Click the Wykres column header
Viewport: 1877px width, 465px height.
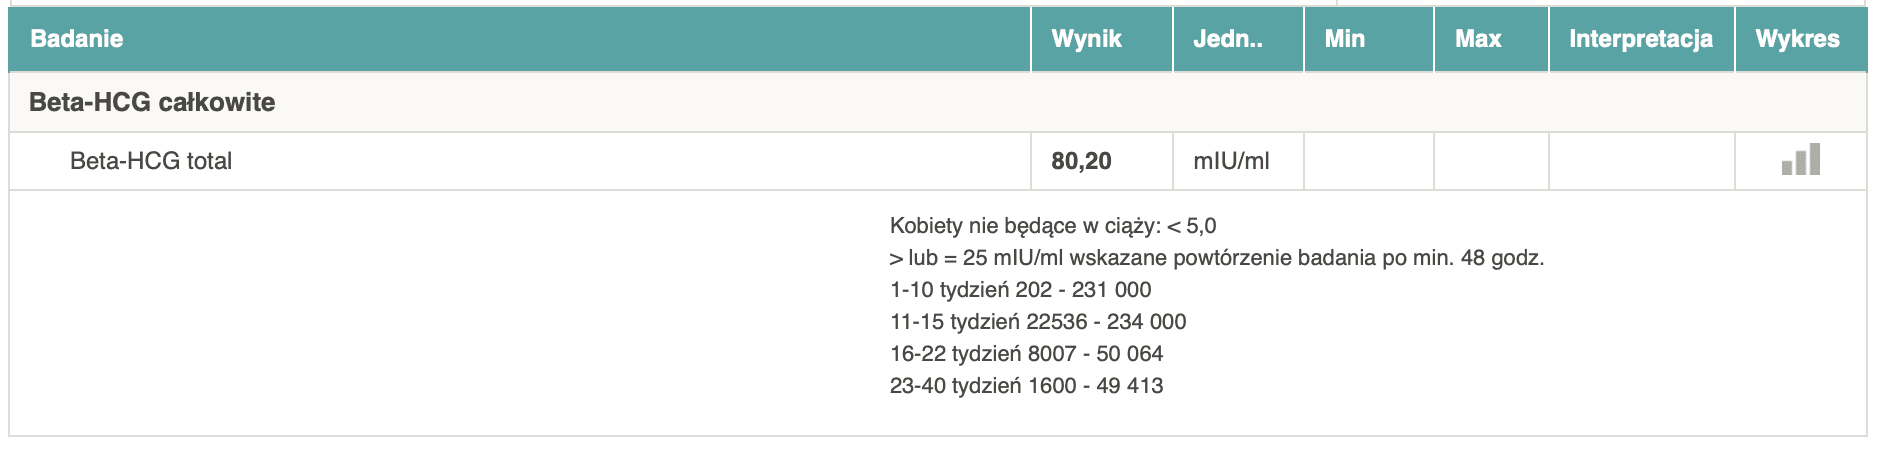1797,39
